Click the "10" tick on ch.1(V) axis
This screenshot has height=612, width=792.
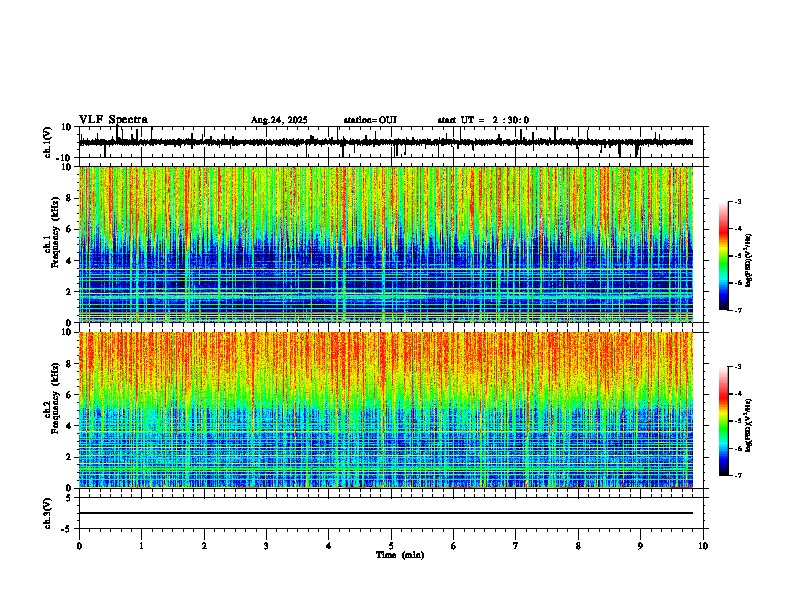coord(67,127)
